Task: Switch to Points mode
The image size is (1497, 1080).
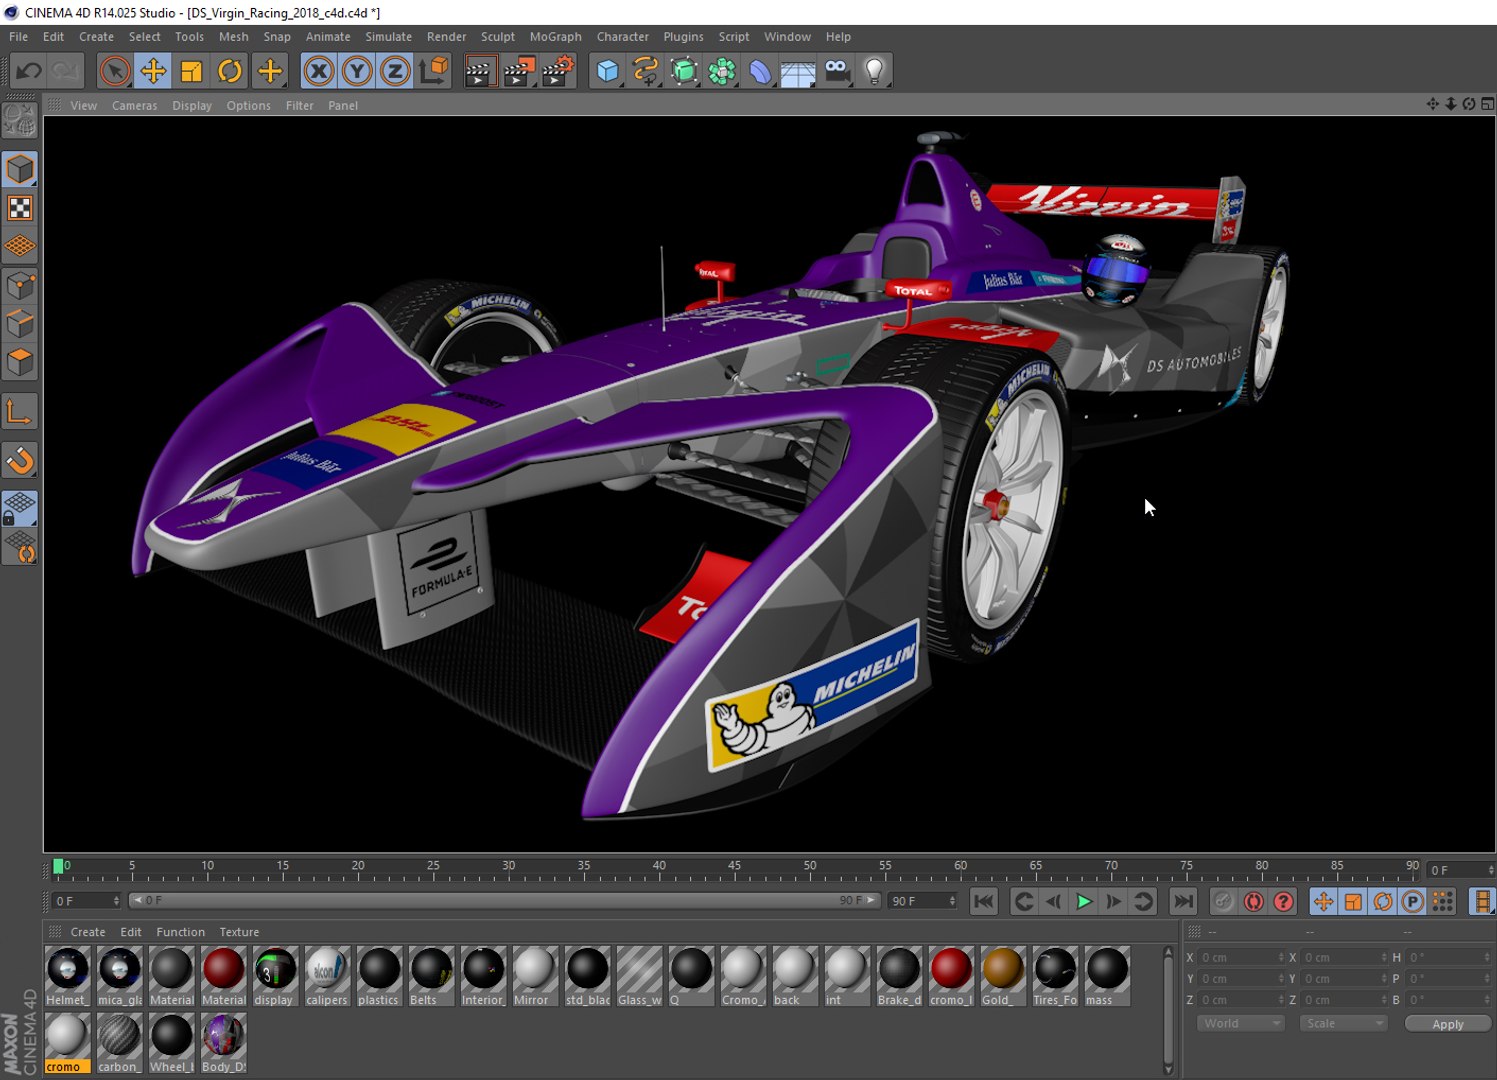Action: 20,286
